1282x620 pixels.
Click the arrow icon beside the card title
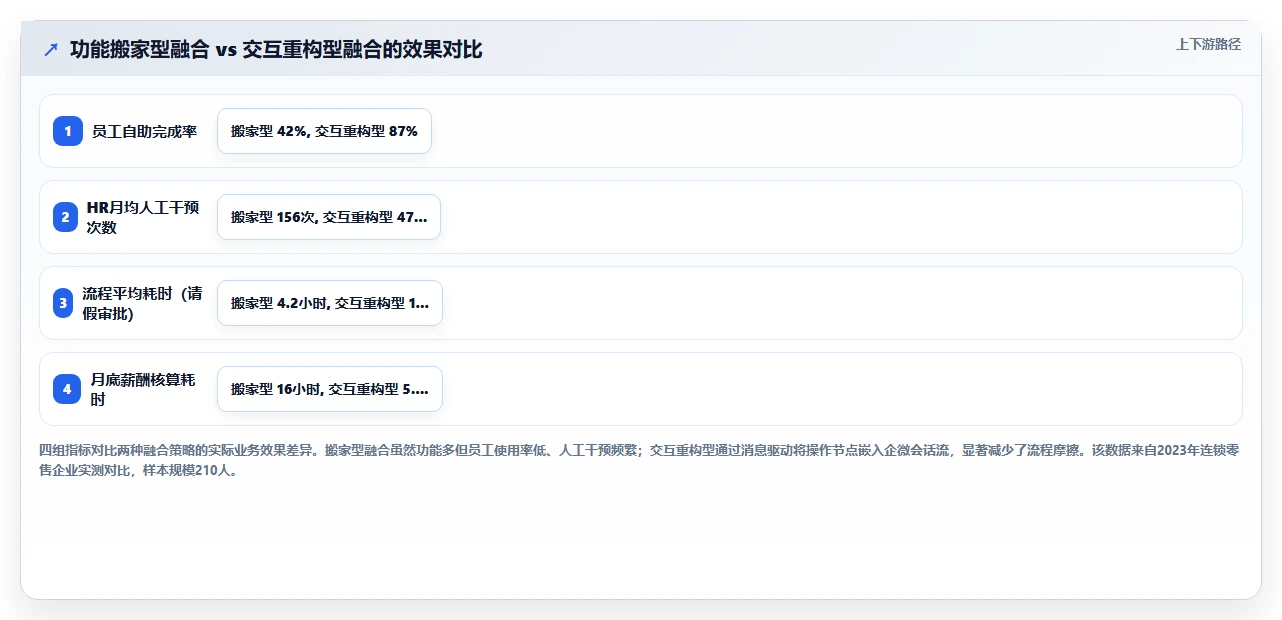pos(51,49)
